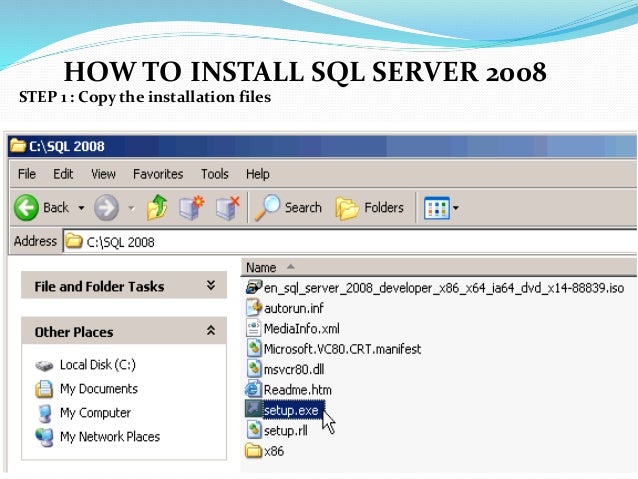Open My Computer link

point(95,413)
